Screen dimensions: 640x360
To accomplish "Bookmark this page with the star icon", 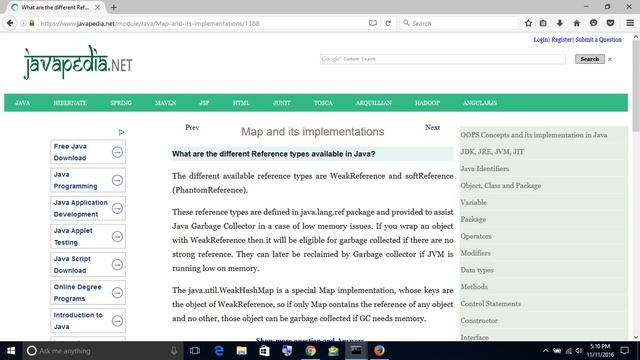I will 528,23.
